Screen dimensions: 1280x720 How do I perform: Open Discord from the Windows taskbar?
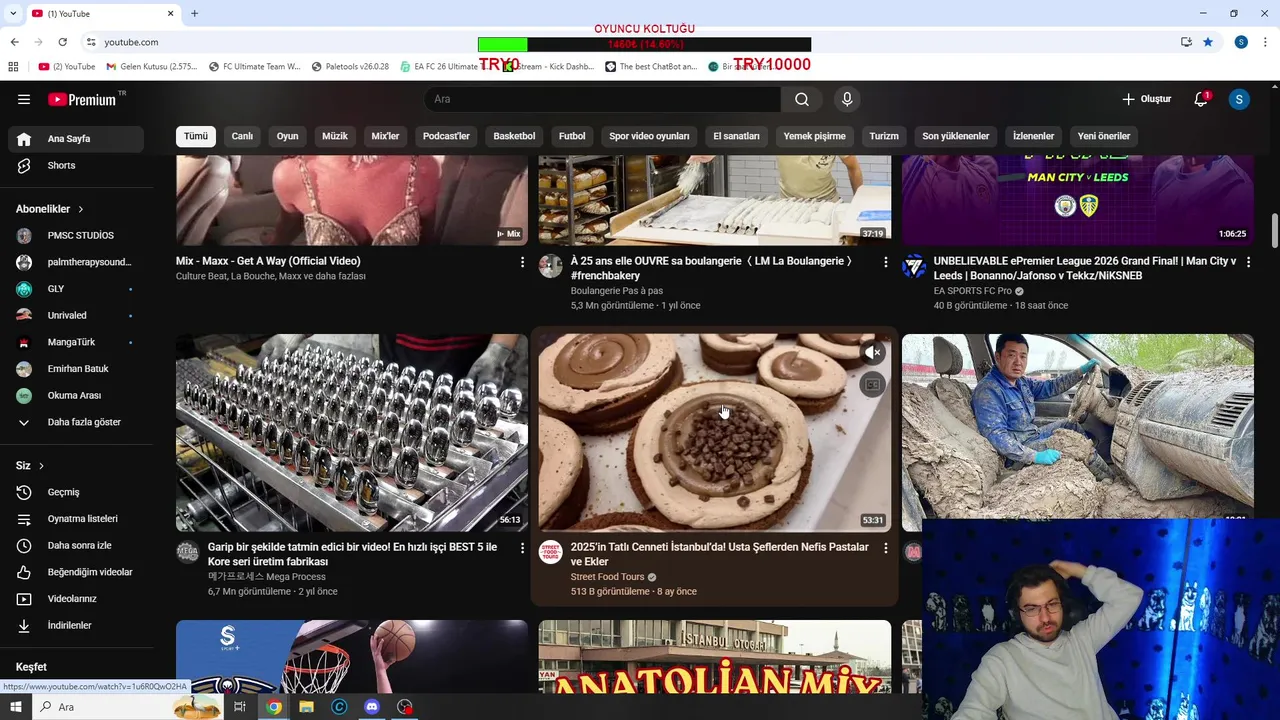tap(372, 707)
